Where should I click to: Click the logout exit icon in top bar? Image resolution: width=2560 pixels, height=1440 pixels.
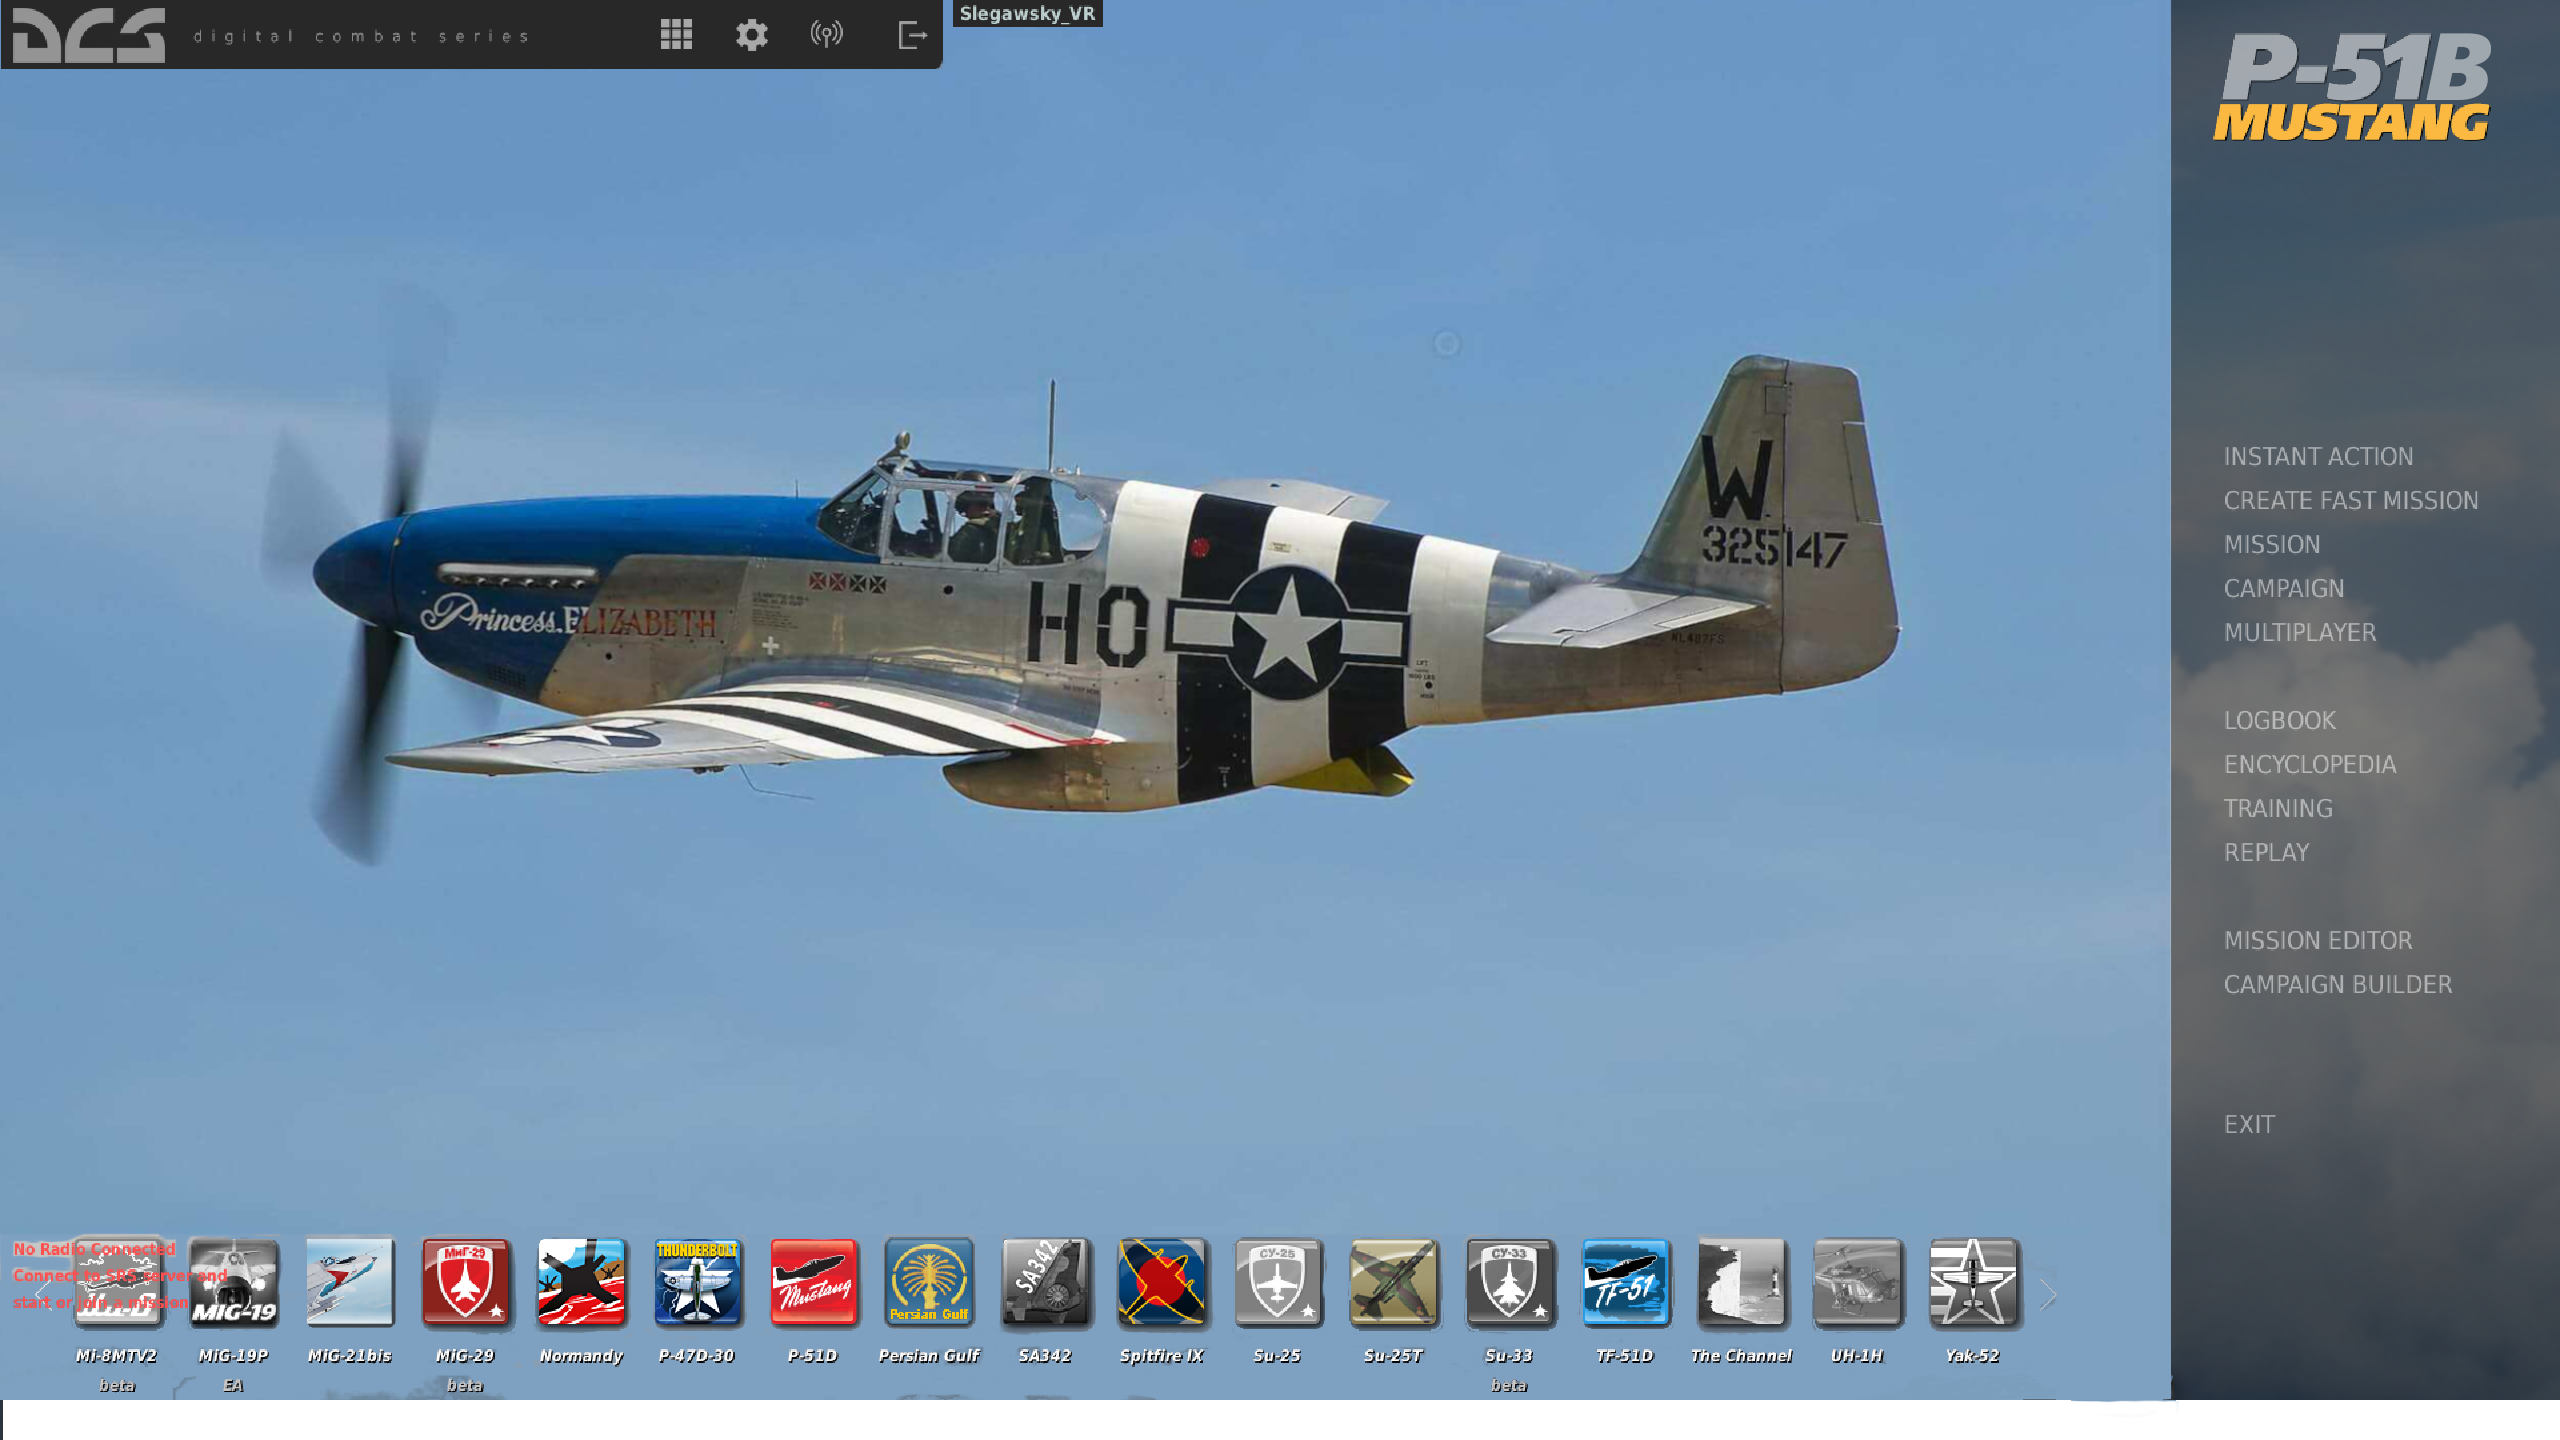click(x=912, y=35)
